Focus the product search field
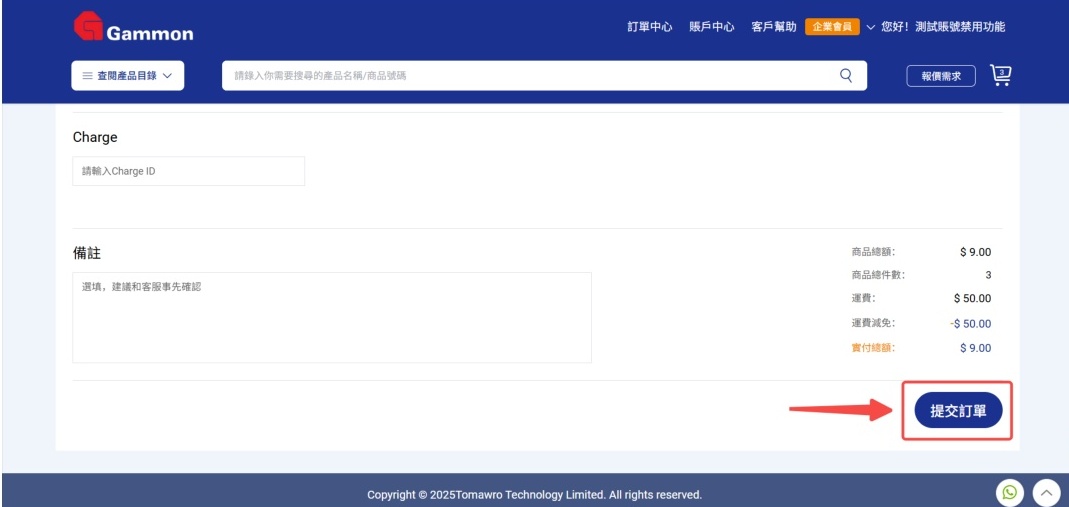This screenshot has width=1069, height=507. (x=530, y=75)
